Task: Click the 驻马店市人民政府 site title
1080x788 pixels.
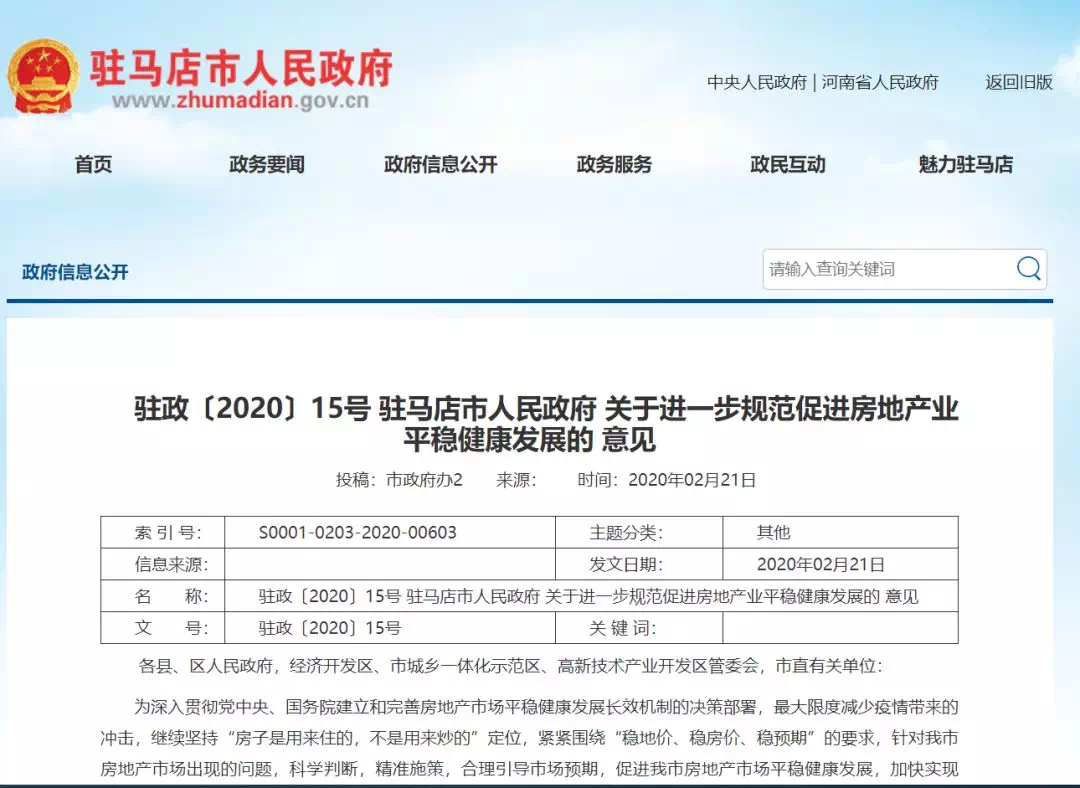Action: click(x=241, y=67)
